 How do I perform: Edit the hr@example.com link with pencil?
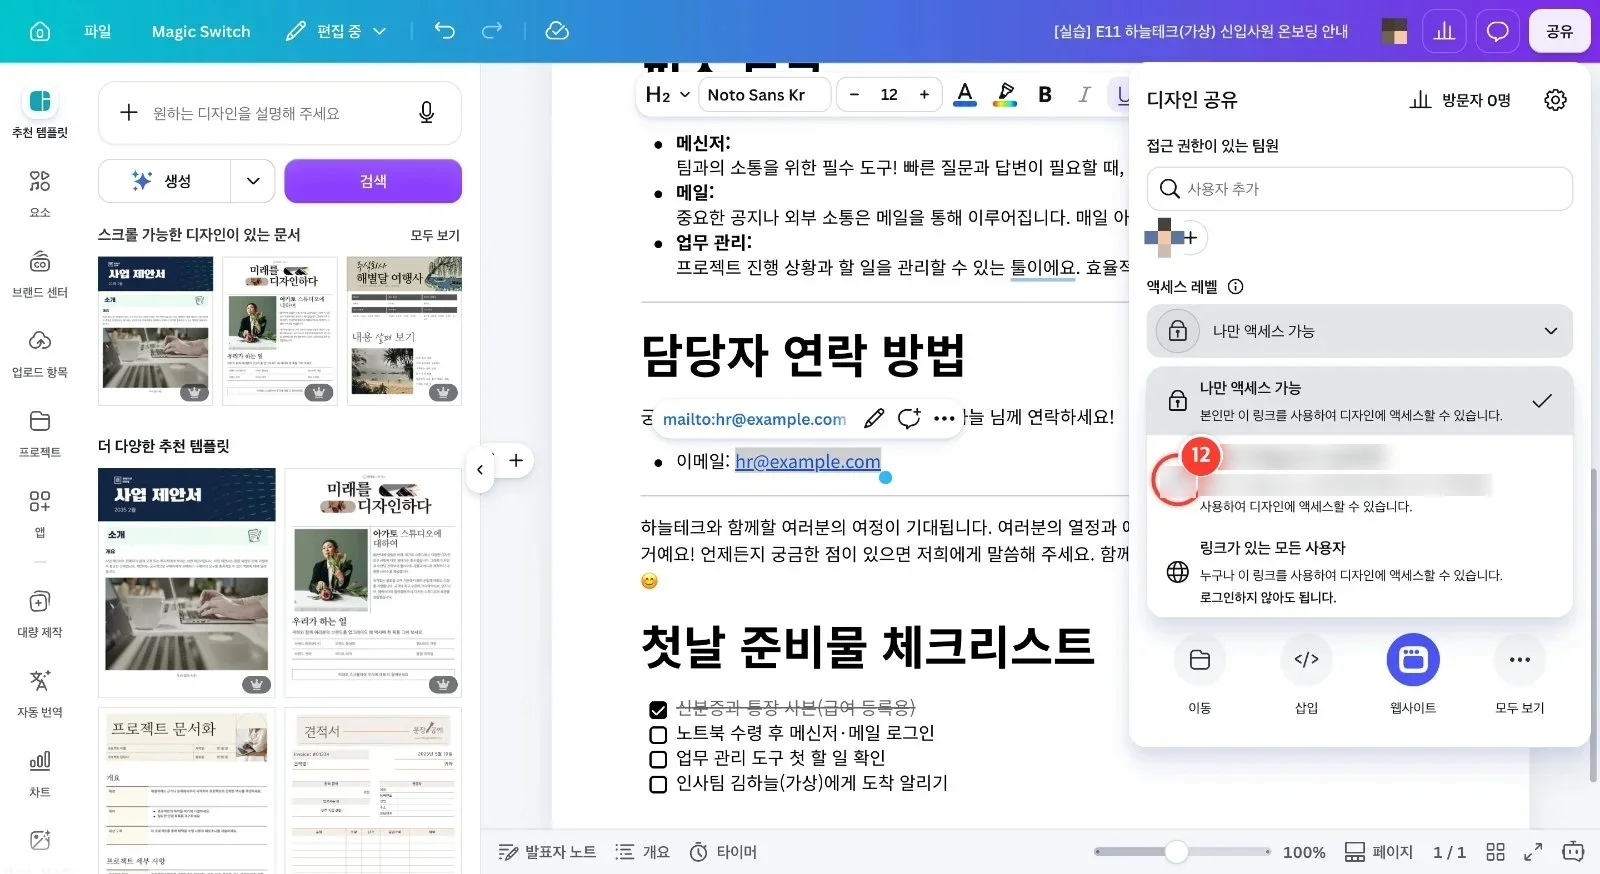point(874,418)
